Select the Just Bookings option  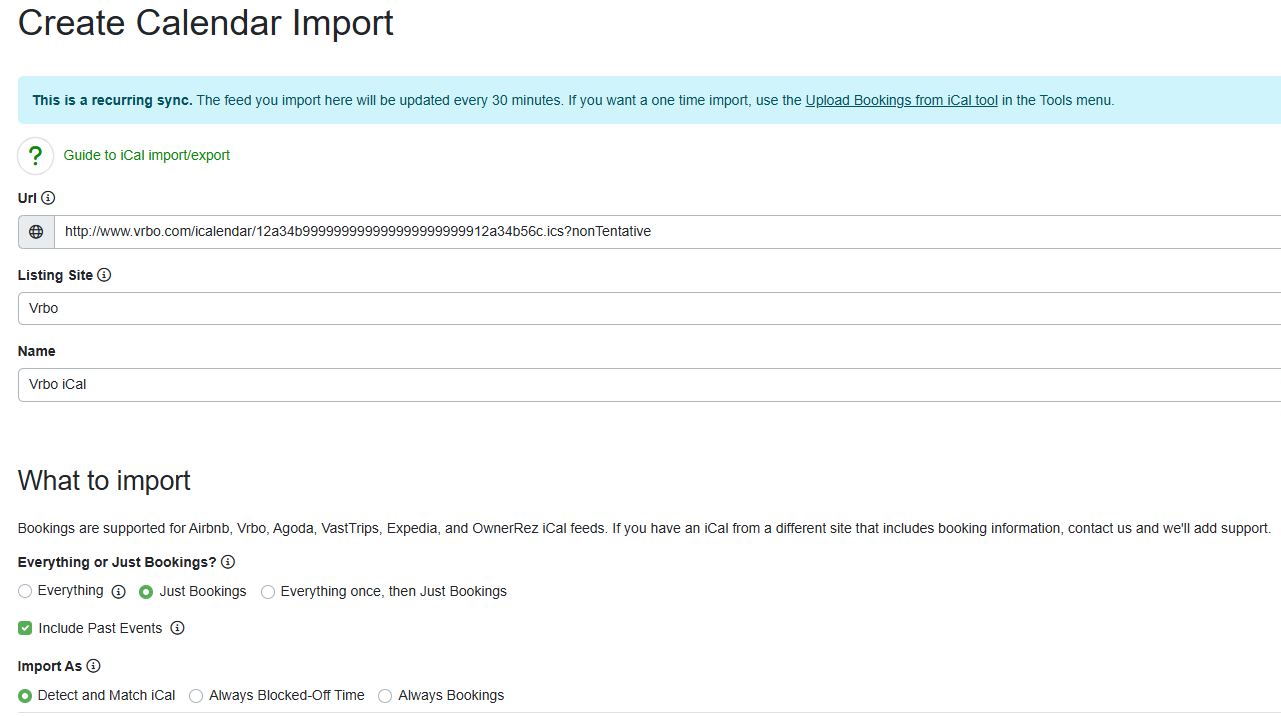click(x=145, y=591)
